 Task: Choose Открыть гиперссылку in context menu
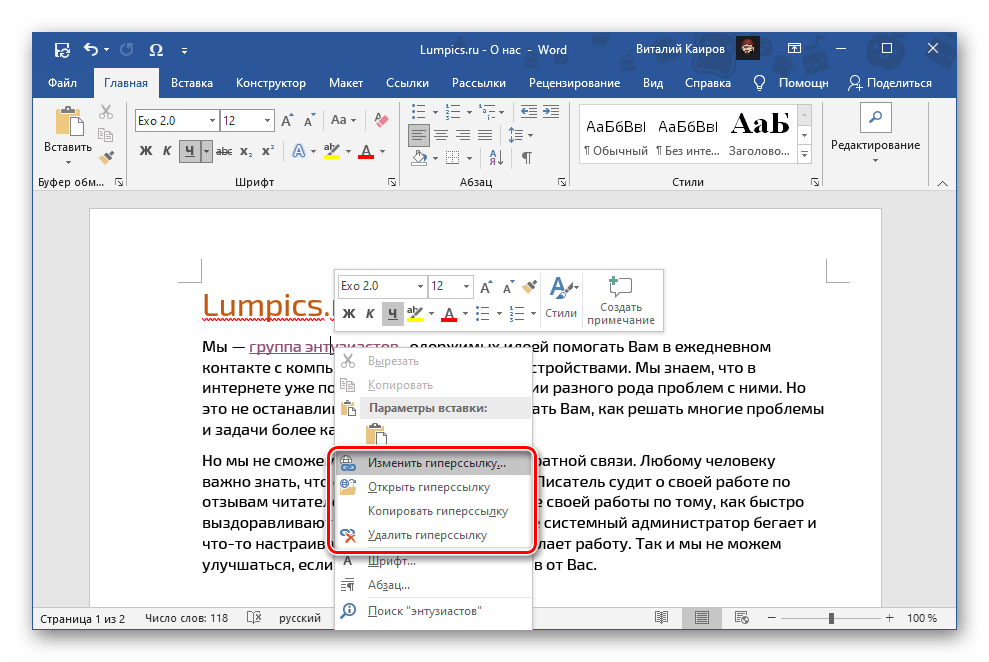pyautogui.click(x=432, y=487)
